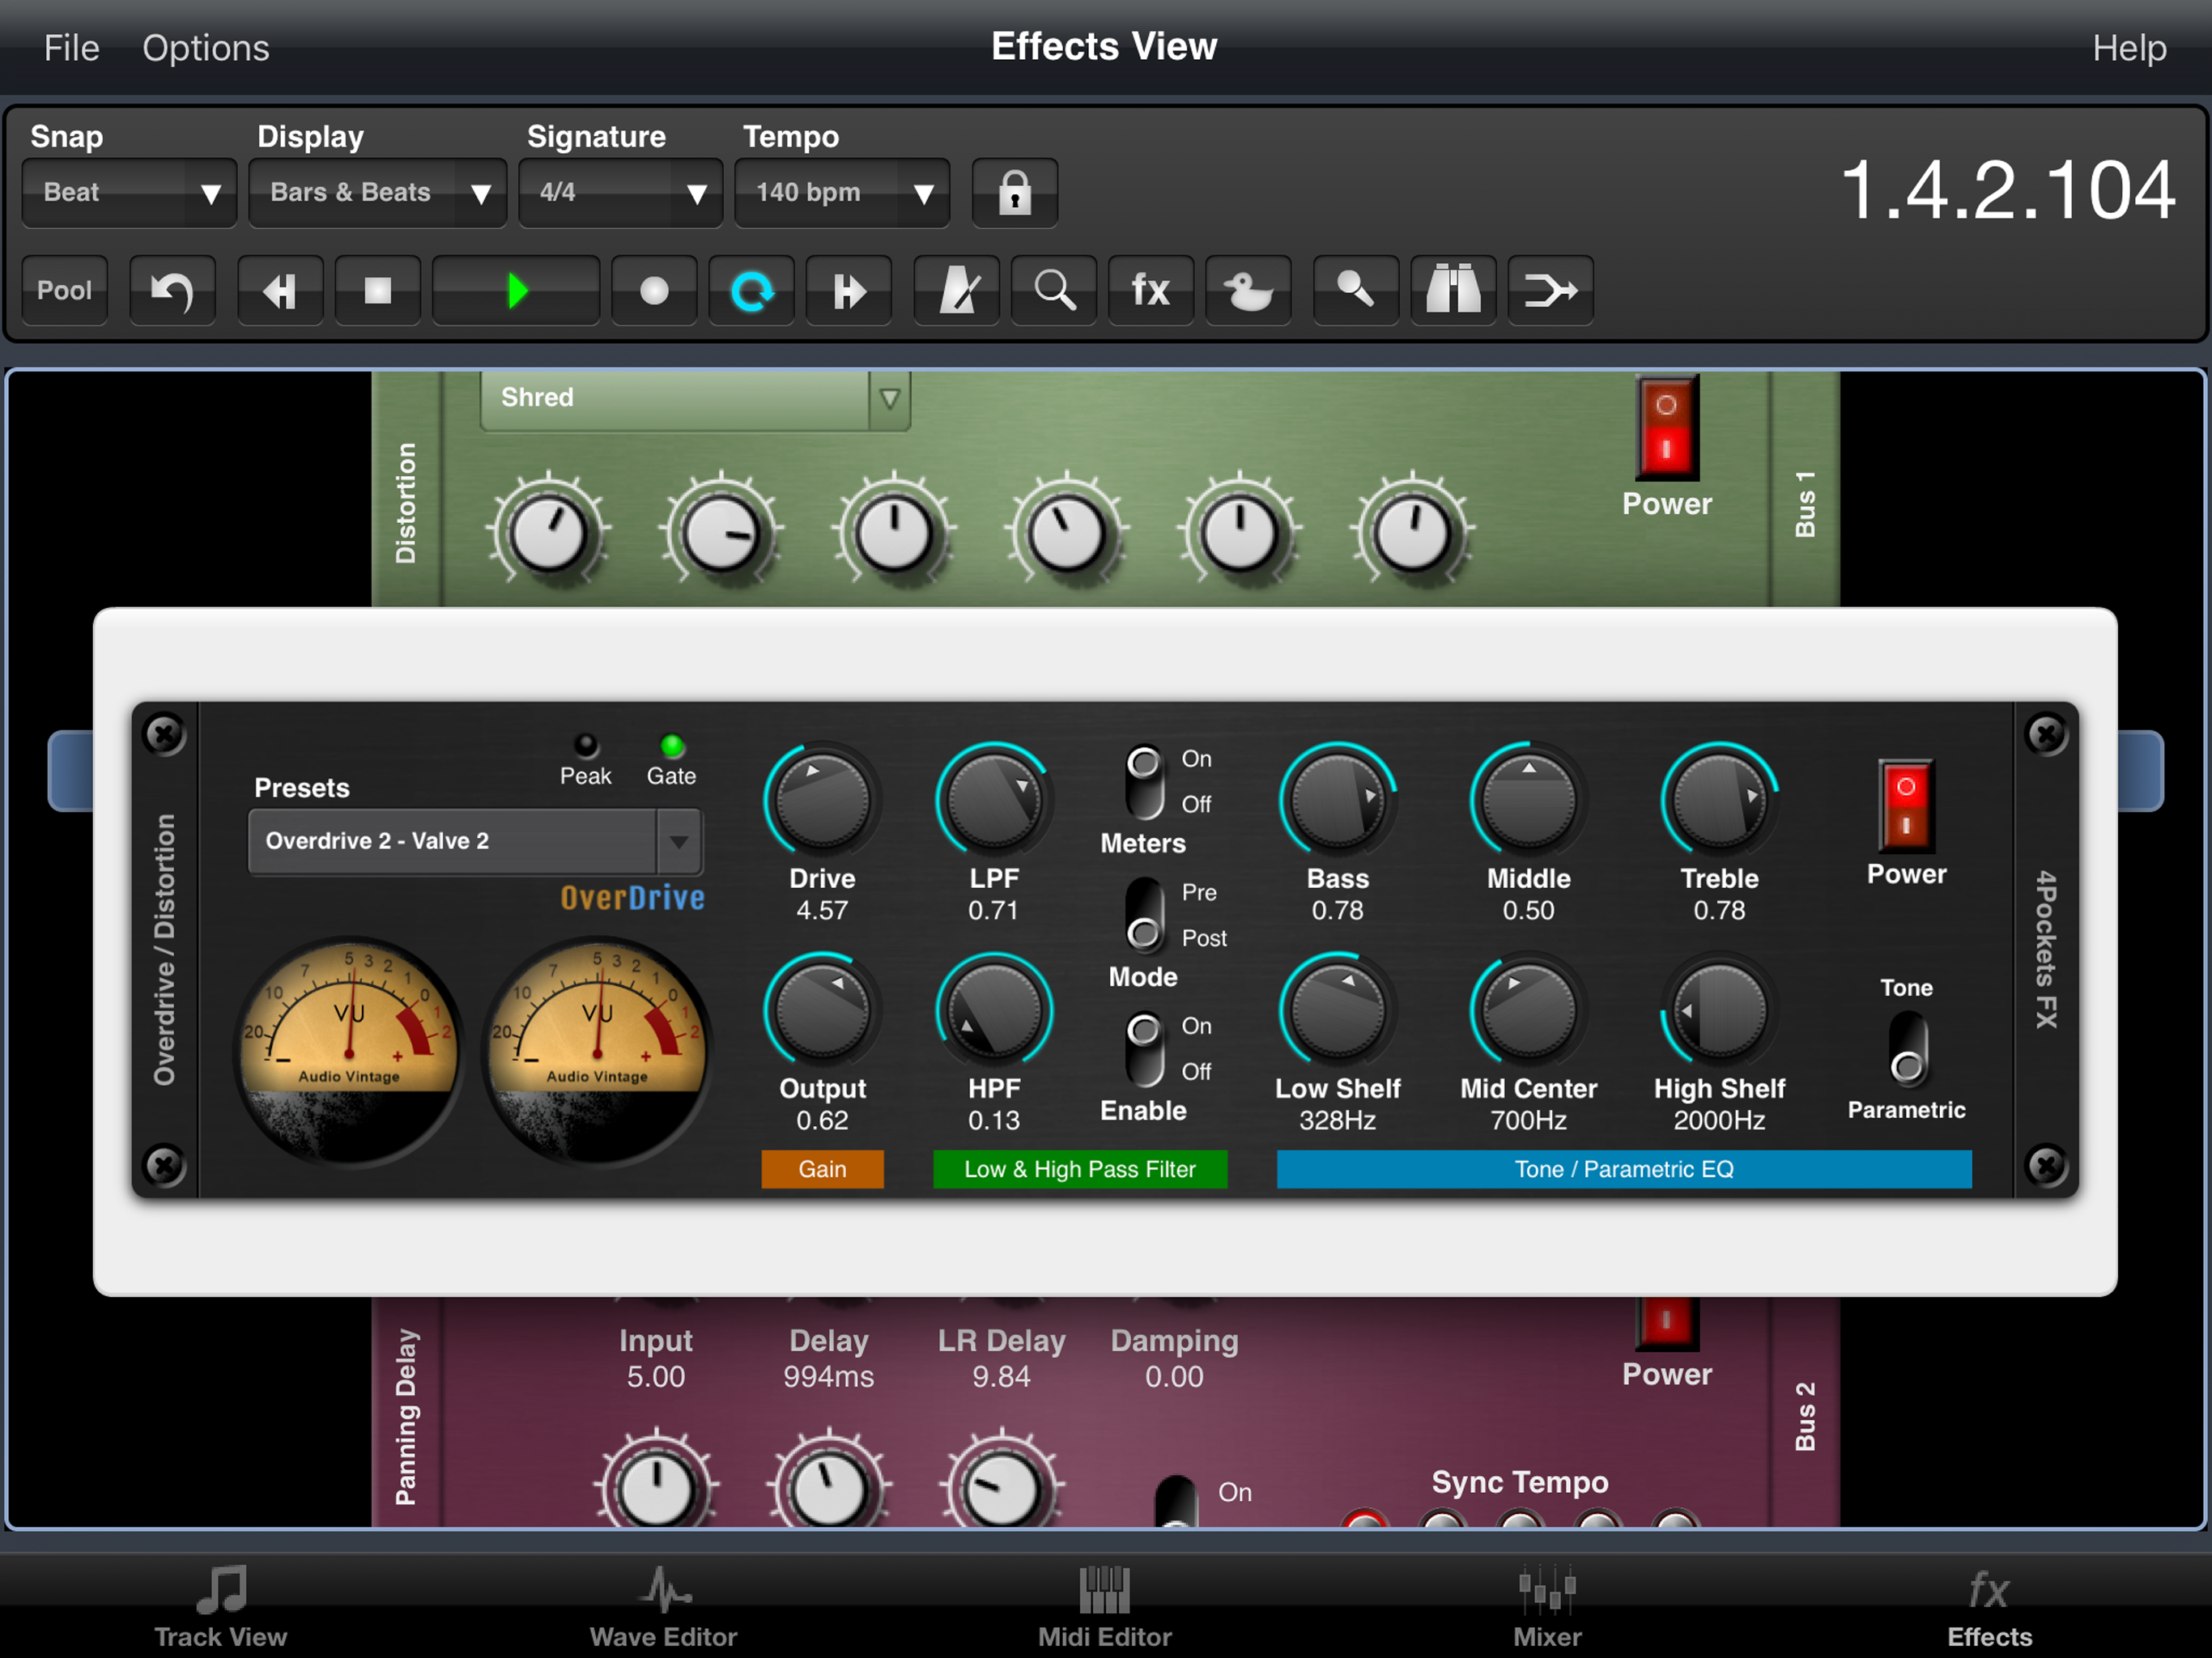Click the metronome icon in toolbar
This screenshot has width=2212, height=1658.
[x=956, y=291]
